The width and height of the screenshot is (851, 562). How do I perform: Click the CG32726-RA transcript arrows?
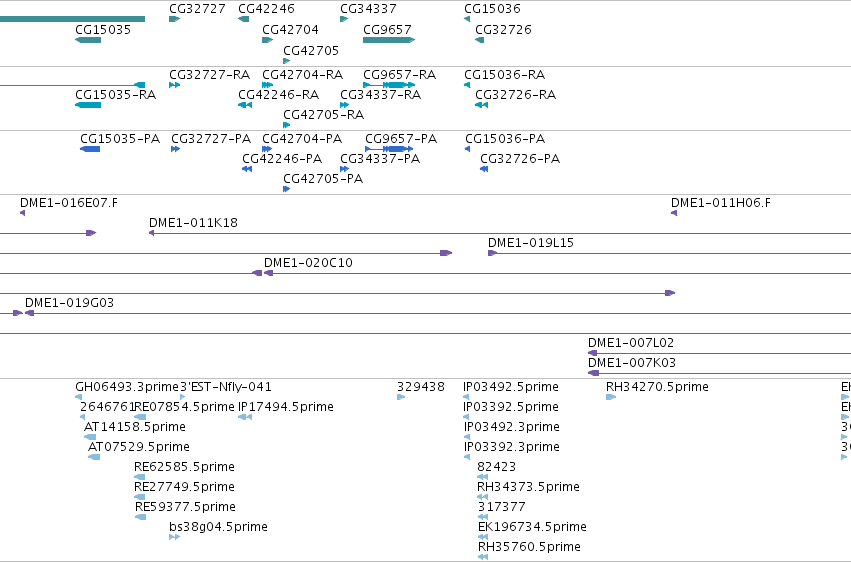[481, 105]
